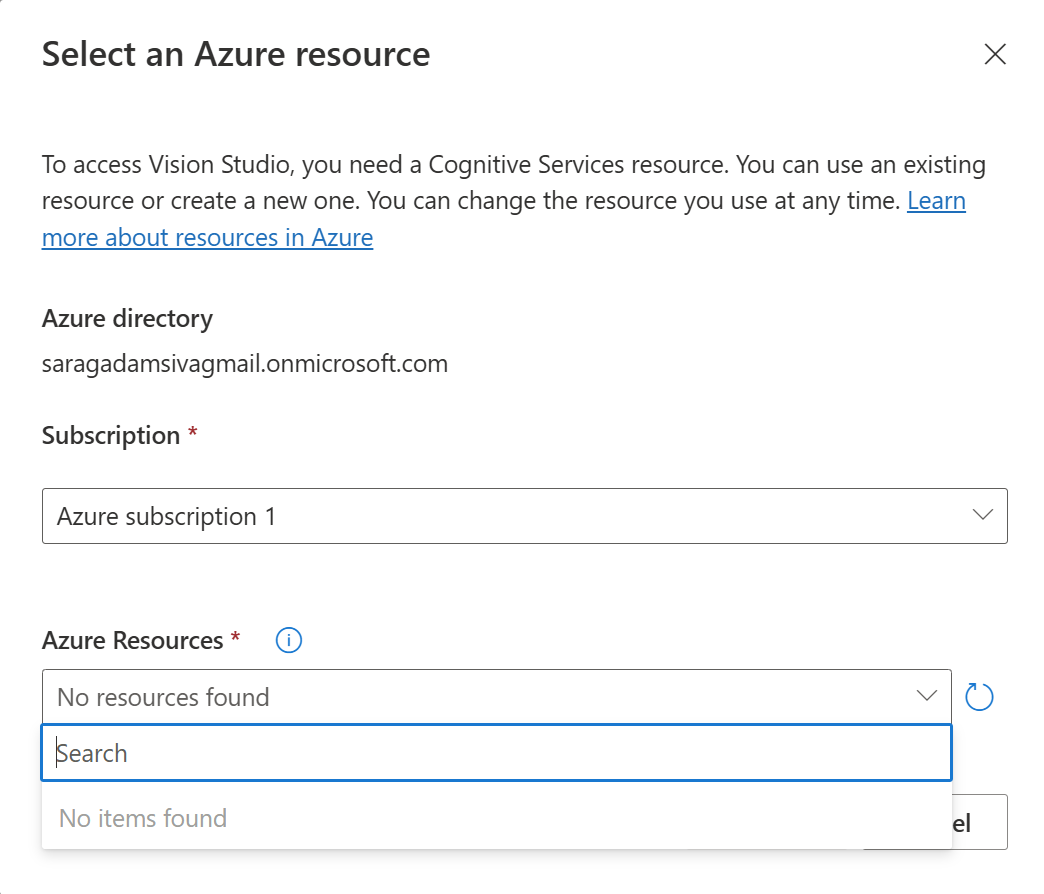Click the red asterisk beside Subscription
Viewport: 1044px width, 894px height.
point(193,435)
